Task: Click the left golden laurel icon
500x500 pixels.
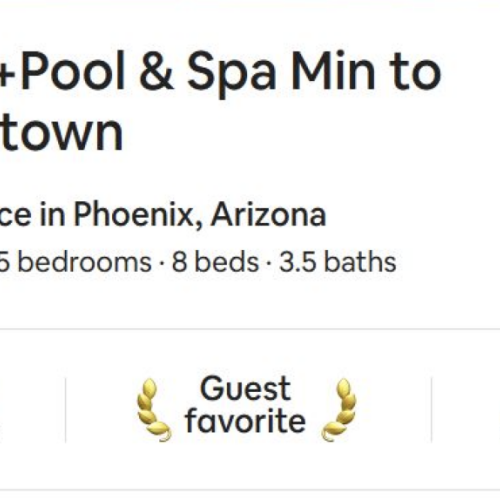Action: click(x=154, y=410)
